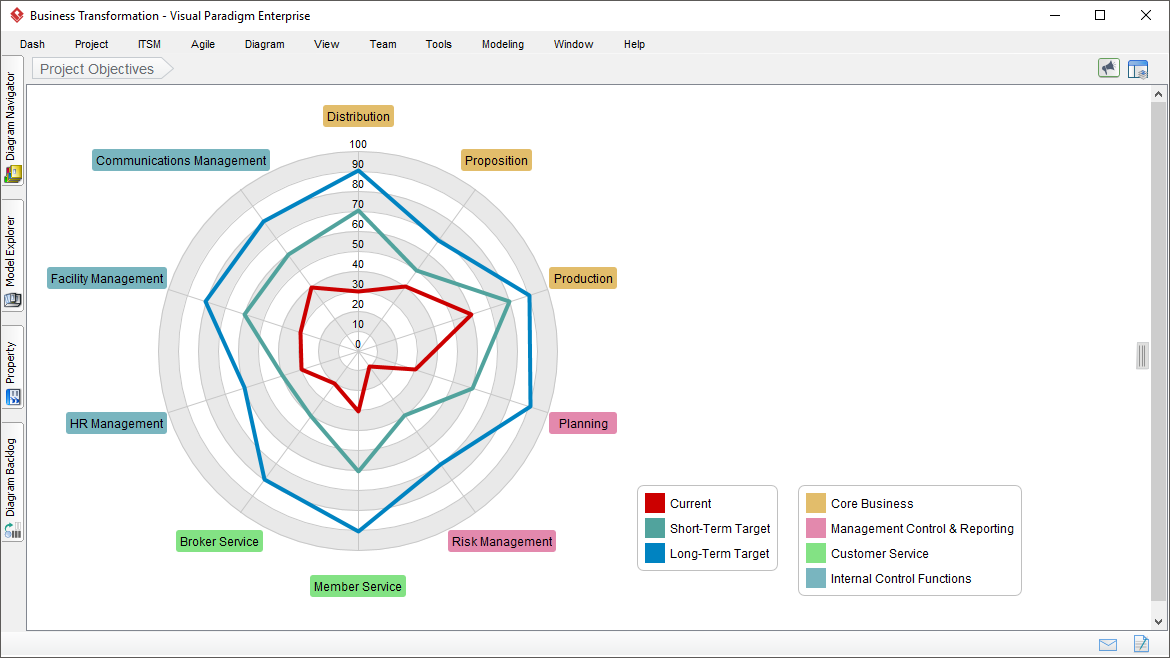The width and height of the screenshot is (1170, 658).
Task: Open the panel layout switcher icon
Action: click(1138, 69)
